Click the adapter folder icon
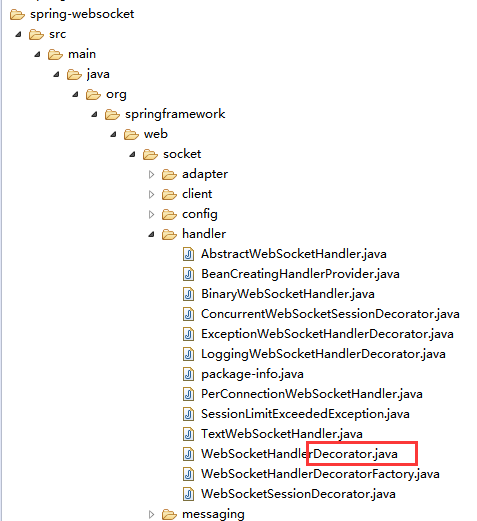The height and width of the screenshot is (521, 477). point(169,175)
